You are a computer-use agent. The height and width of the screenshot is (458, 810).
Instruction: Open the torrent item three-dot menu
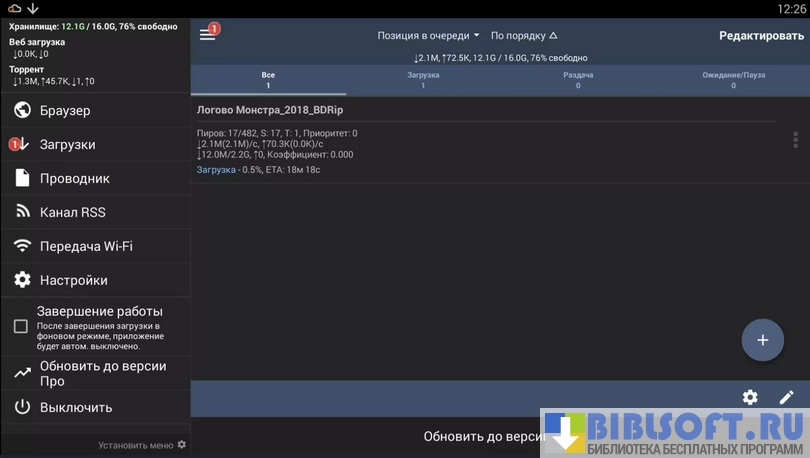click(795, 140)
